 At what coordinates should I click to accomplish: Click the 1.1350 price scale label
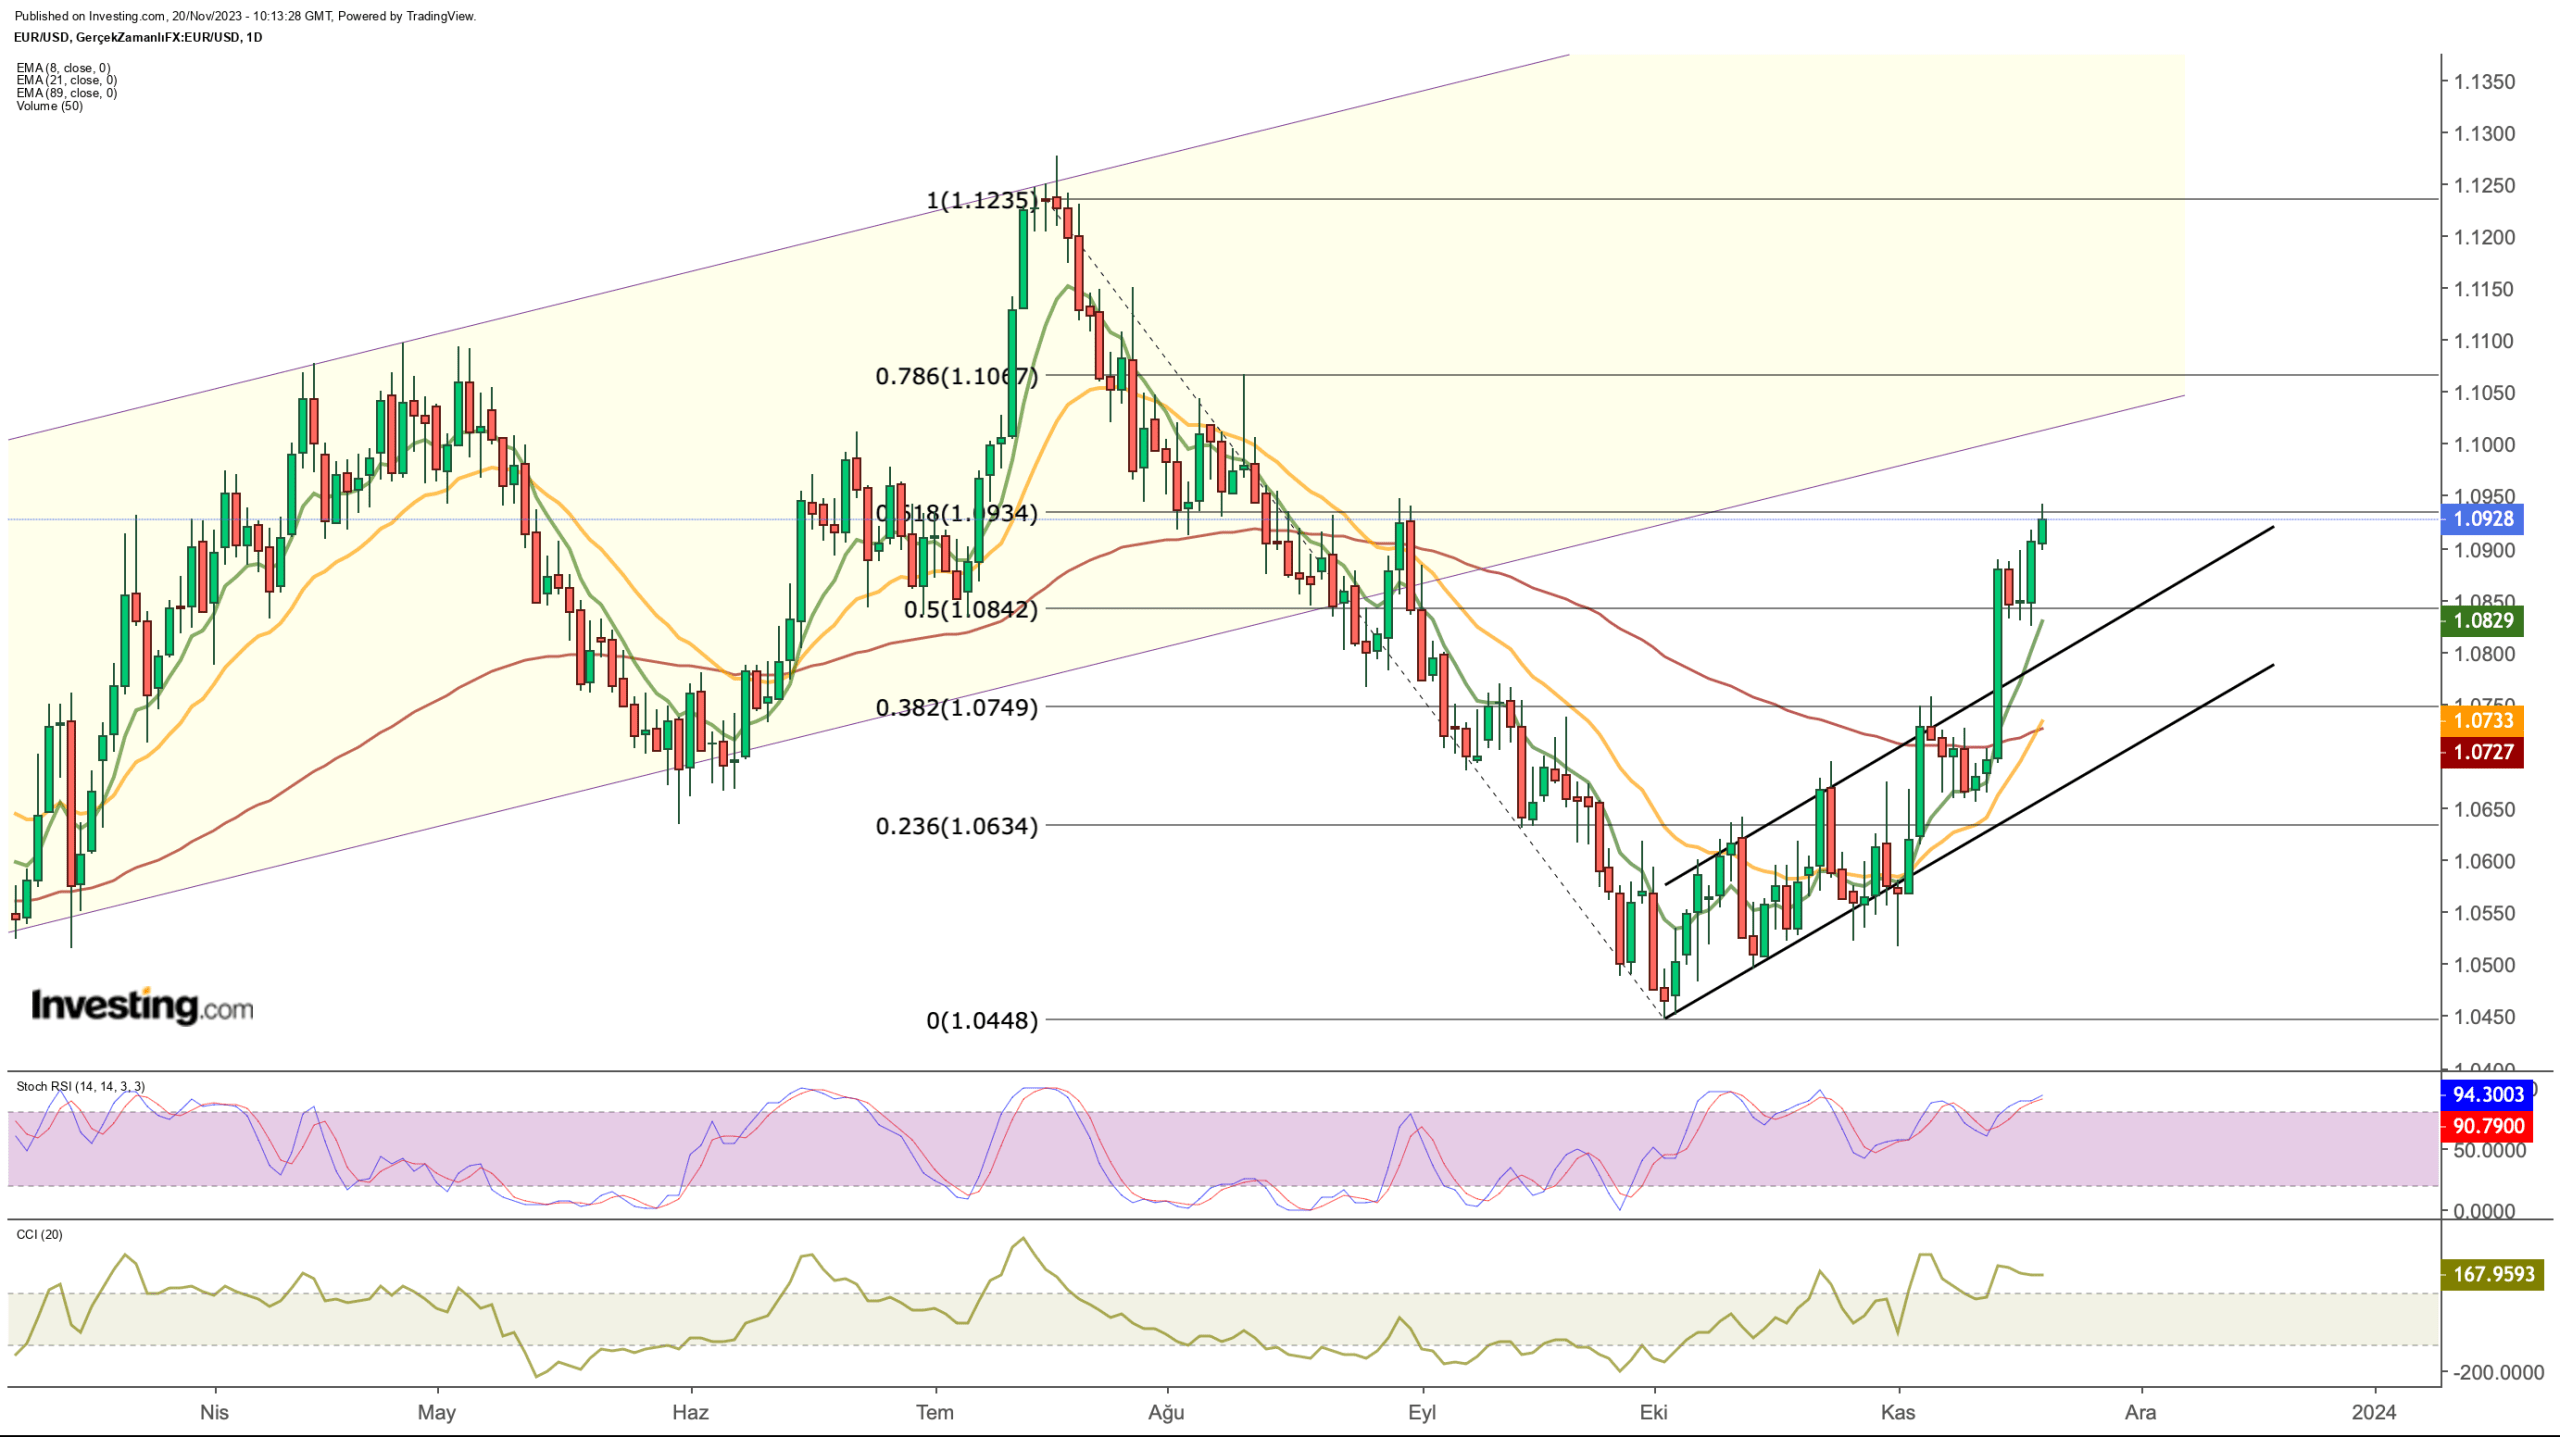[2485, 82]
